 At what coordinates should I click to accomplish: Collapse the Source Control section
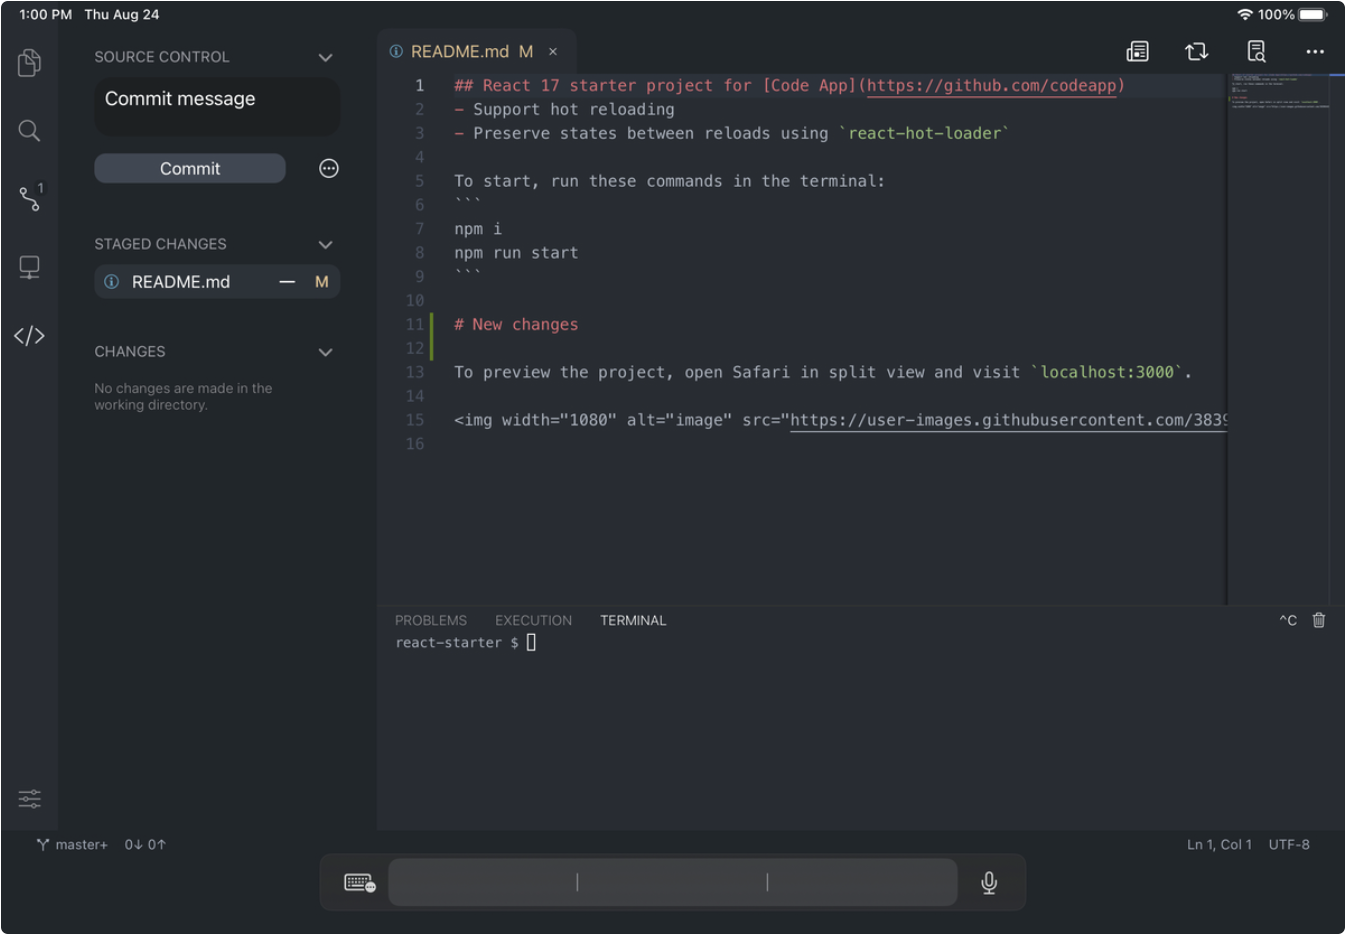coord(325,57)
